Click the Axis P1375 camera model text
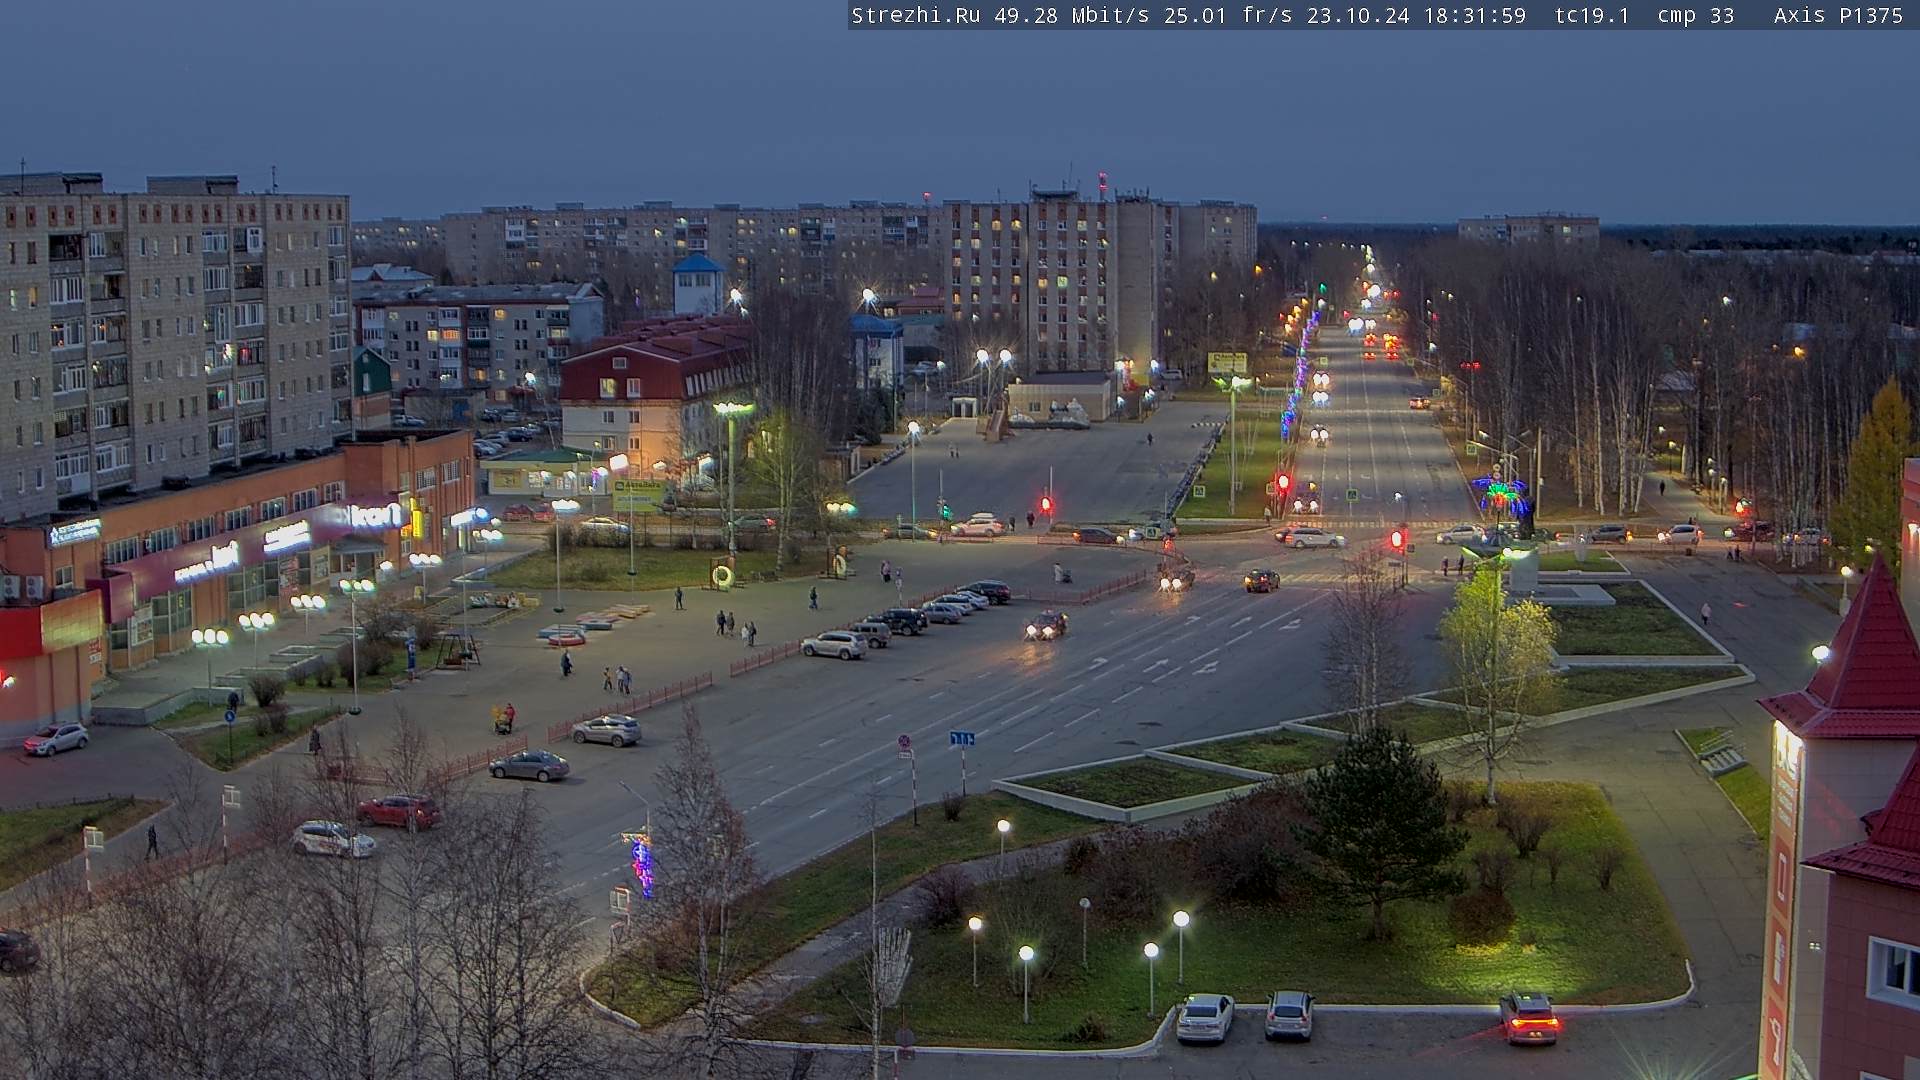1920x1080 pixels. click(1838, 16)
